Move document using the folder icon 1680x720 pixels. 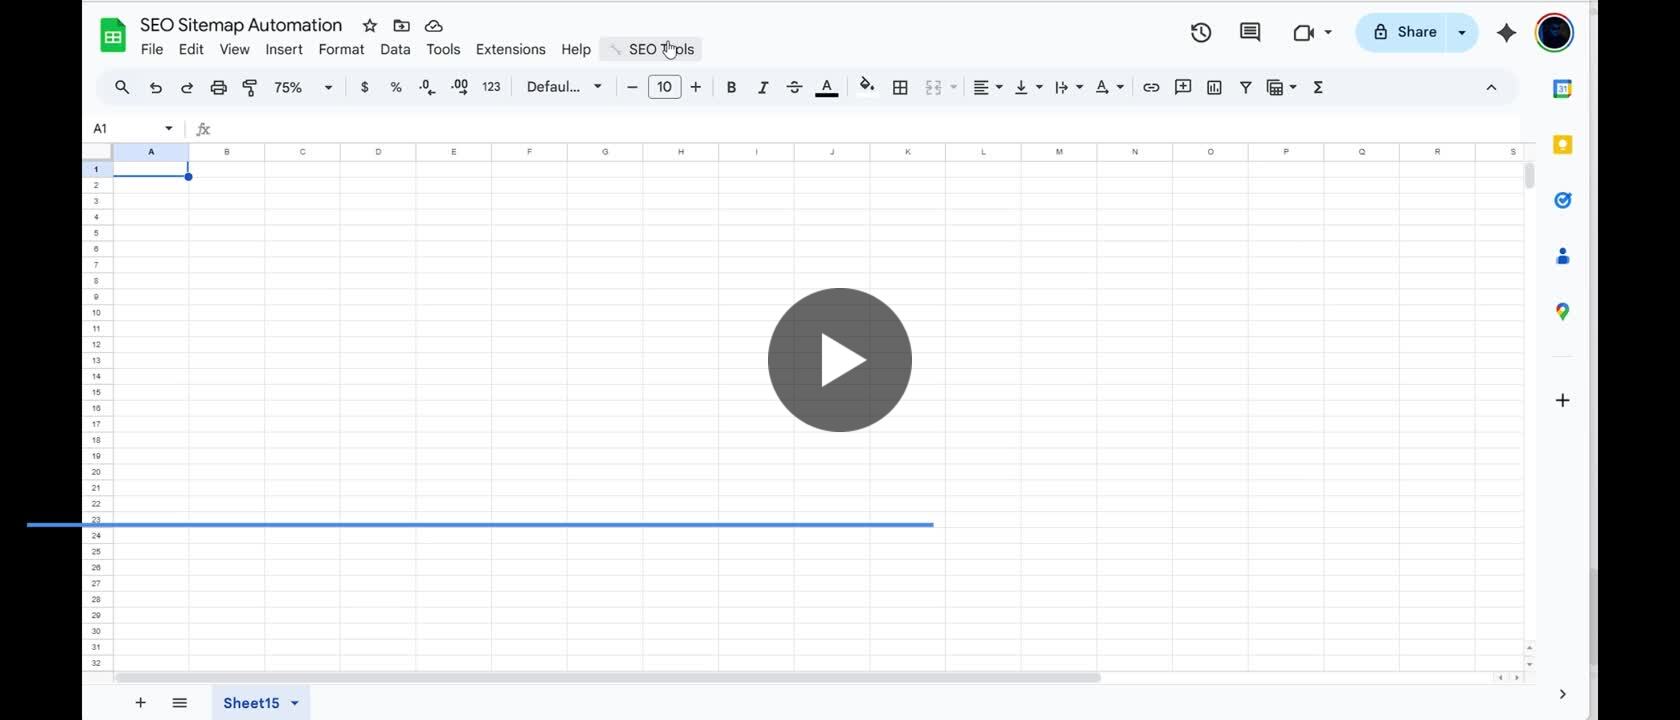pos(401,25)
